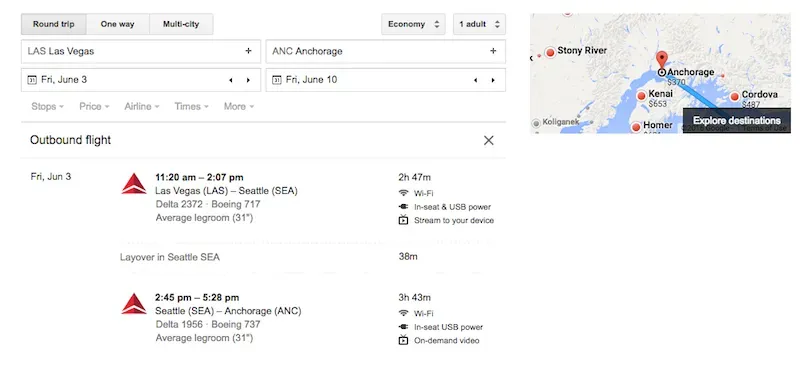Screen dimensions: 800x371
Task: Open the 1 adult passenger dropdown
Action: click(479, 24)
